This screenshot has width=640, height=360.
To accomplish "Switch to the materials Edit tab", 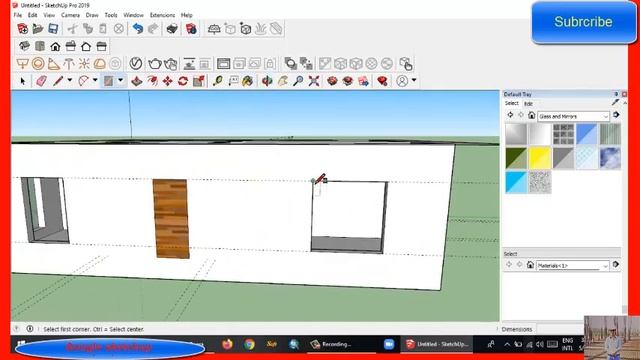I will coord(528,104).
